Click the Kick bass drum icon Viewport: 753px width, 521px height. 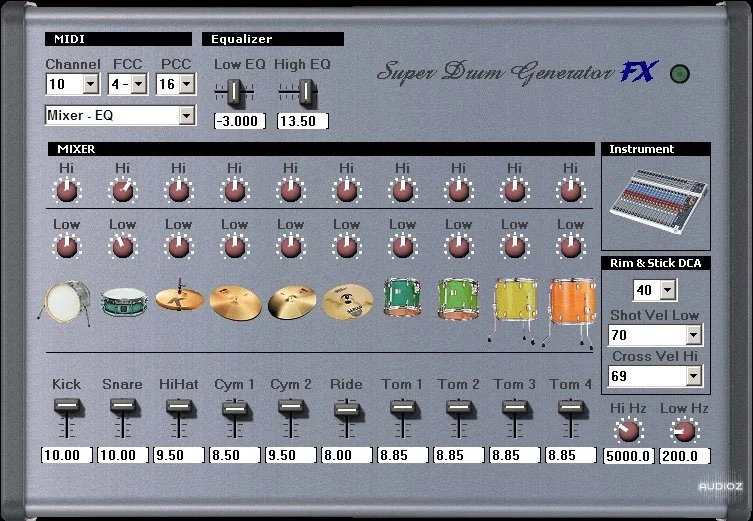pos(65,303)
